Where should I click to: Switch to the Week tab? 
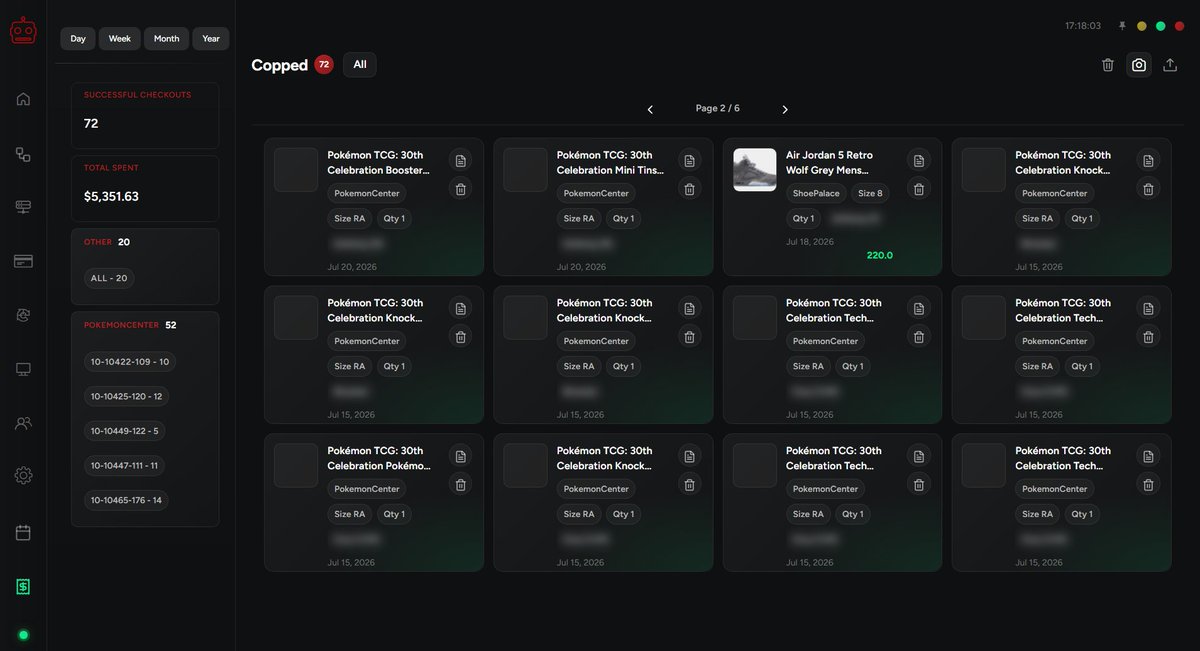click(120, 39)
